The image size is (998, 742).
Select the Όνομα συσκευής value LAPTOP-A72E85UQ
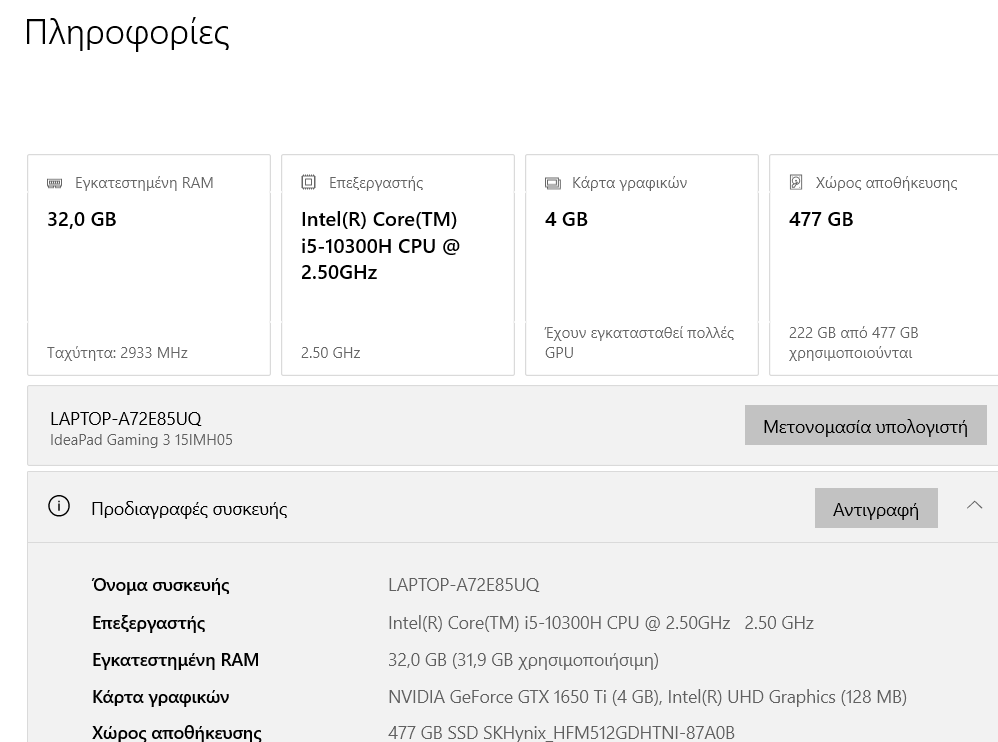pos(463,585)
